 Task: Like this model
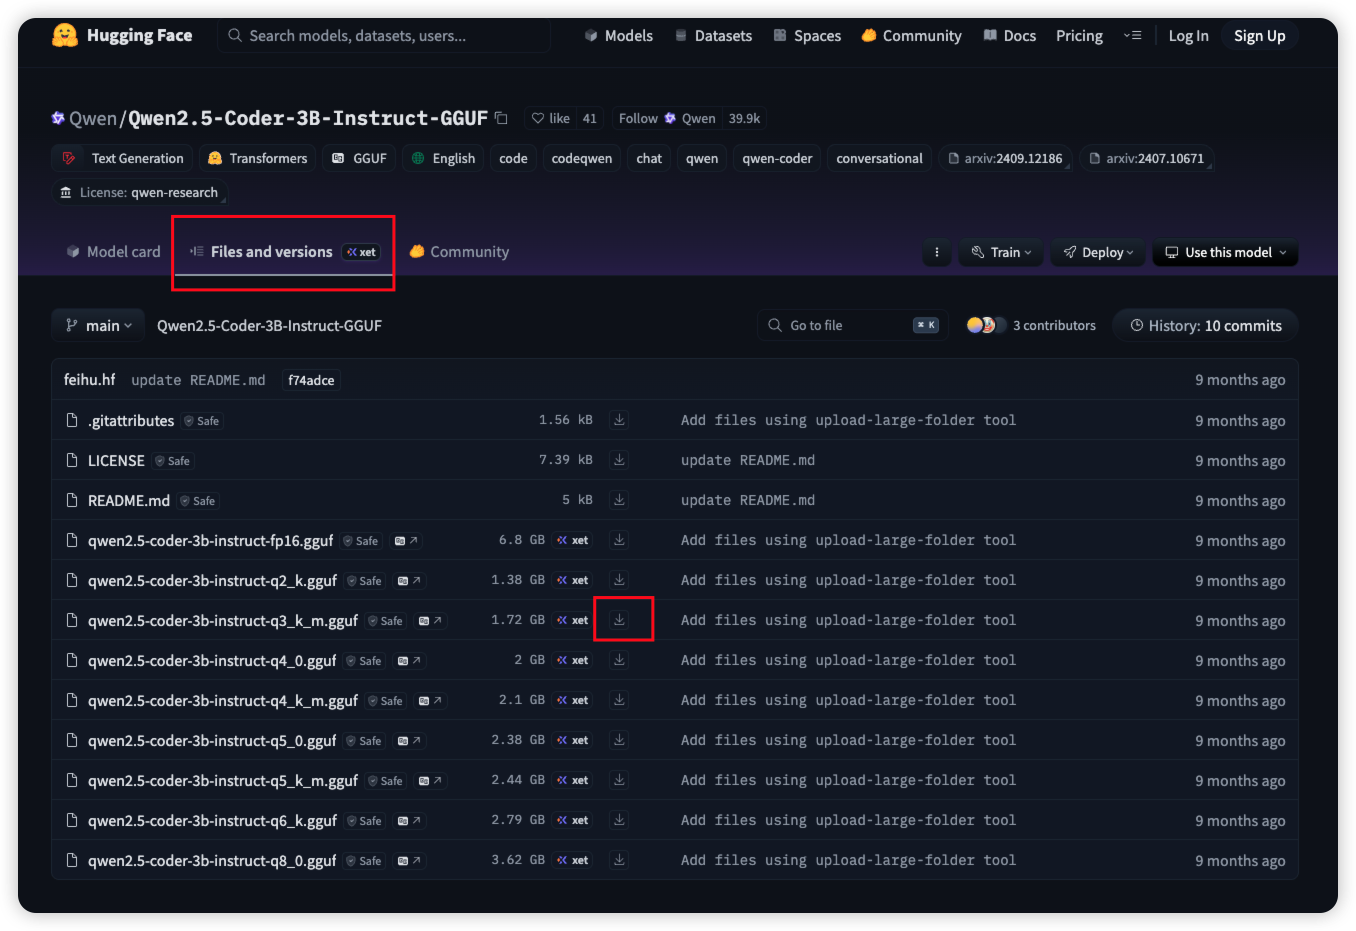[551, 118]
